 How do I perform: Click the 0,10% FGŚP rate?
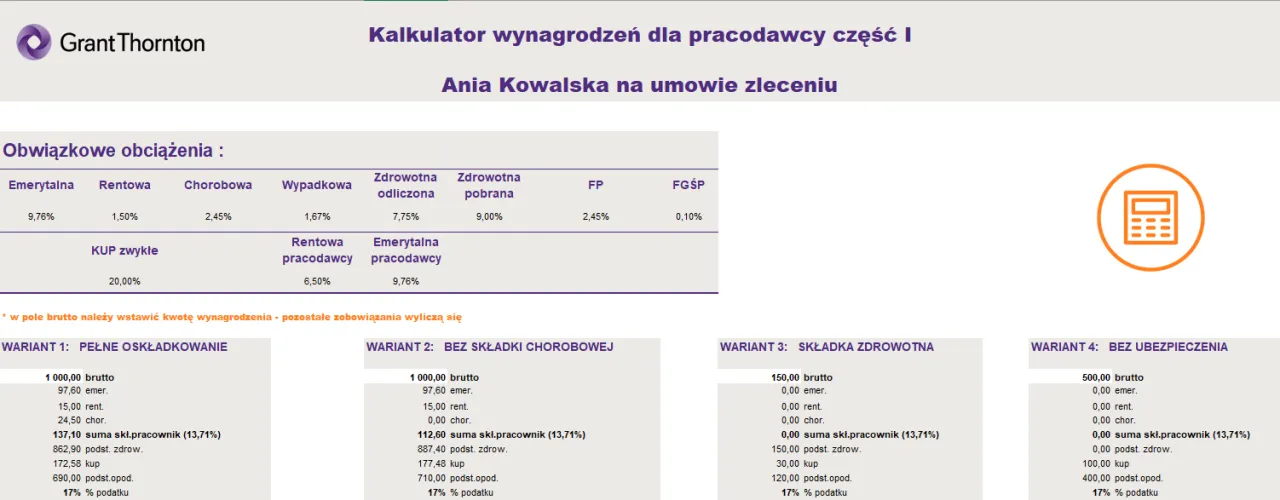[688, 216]
